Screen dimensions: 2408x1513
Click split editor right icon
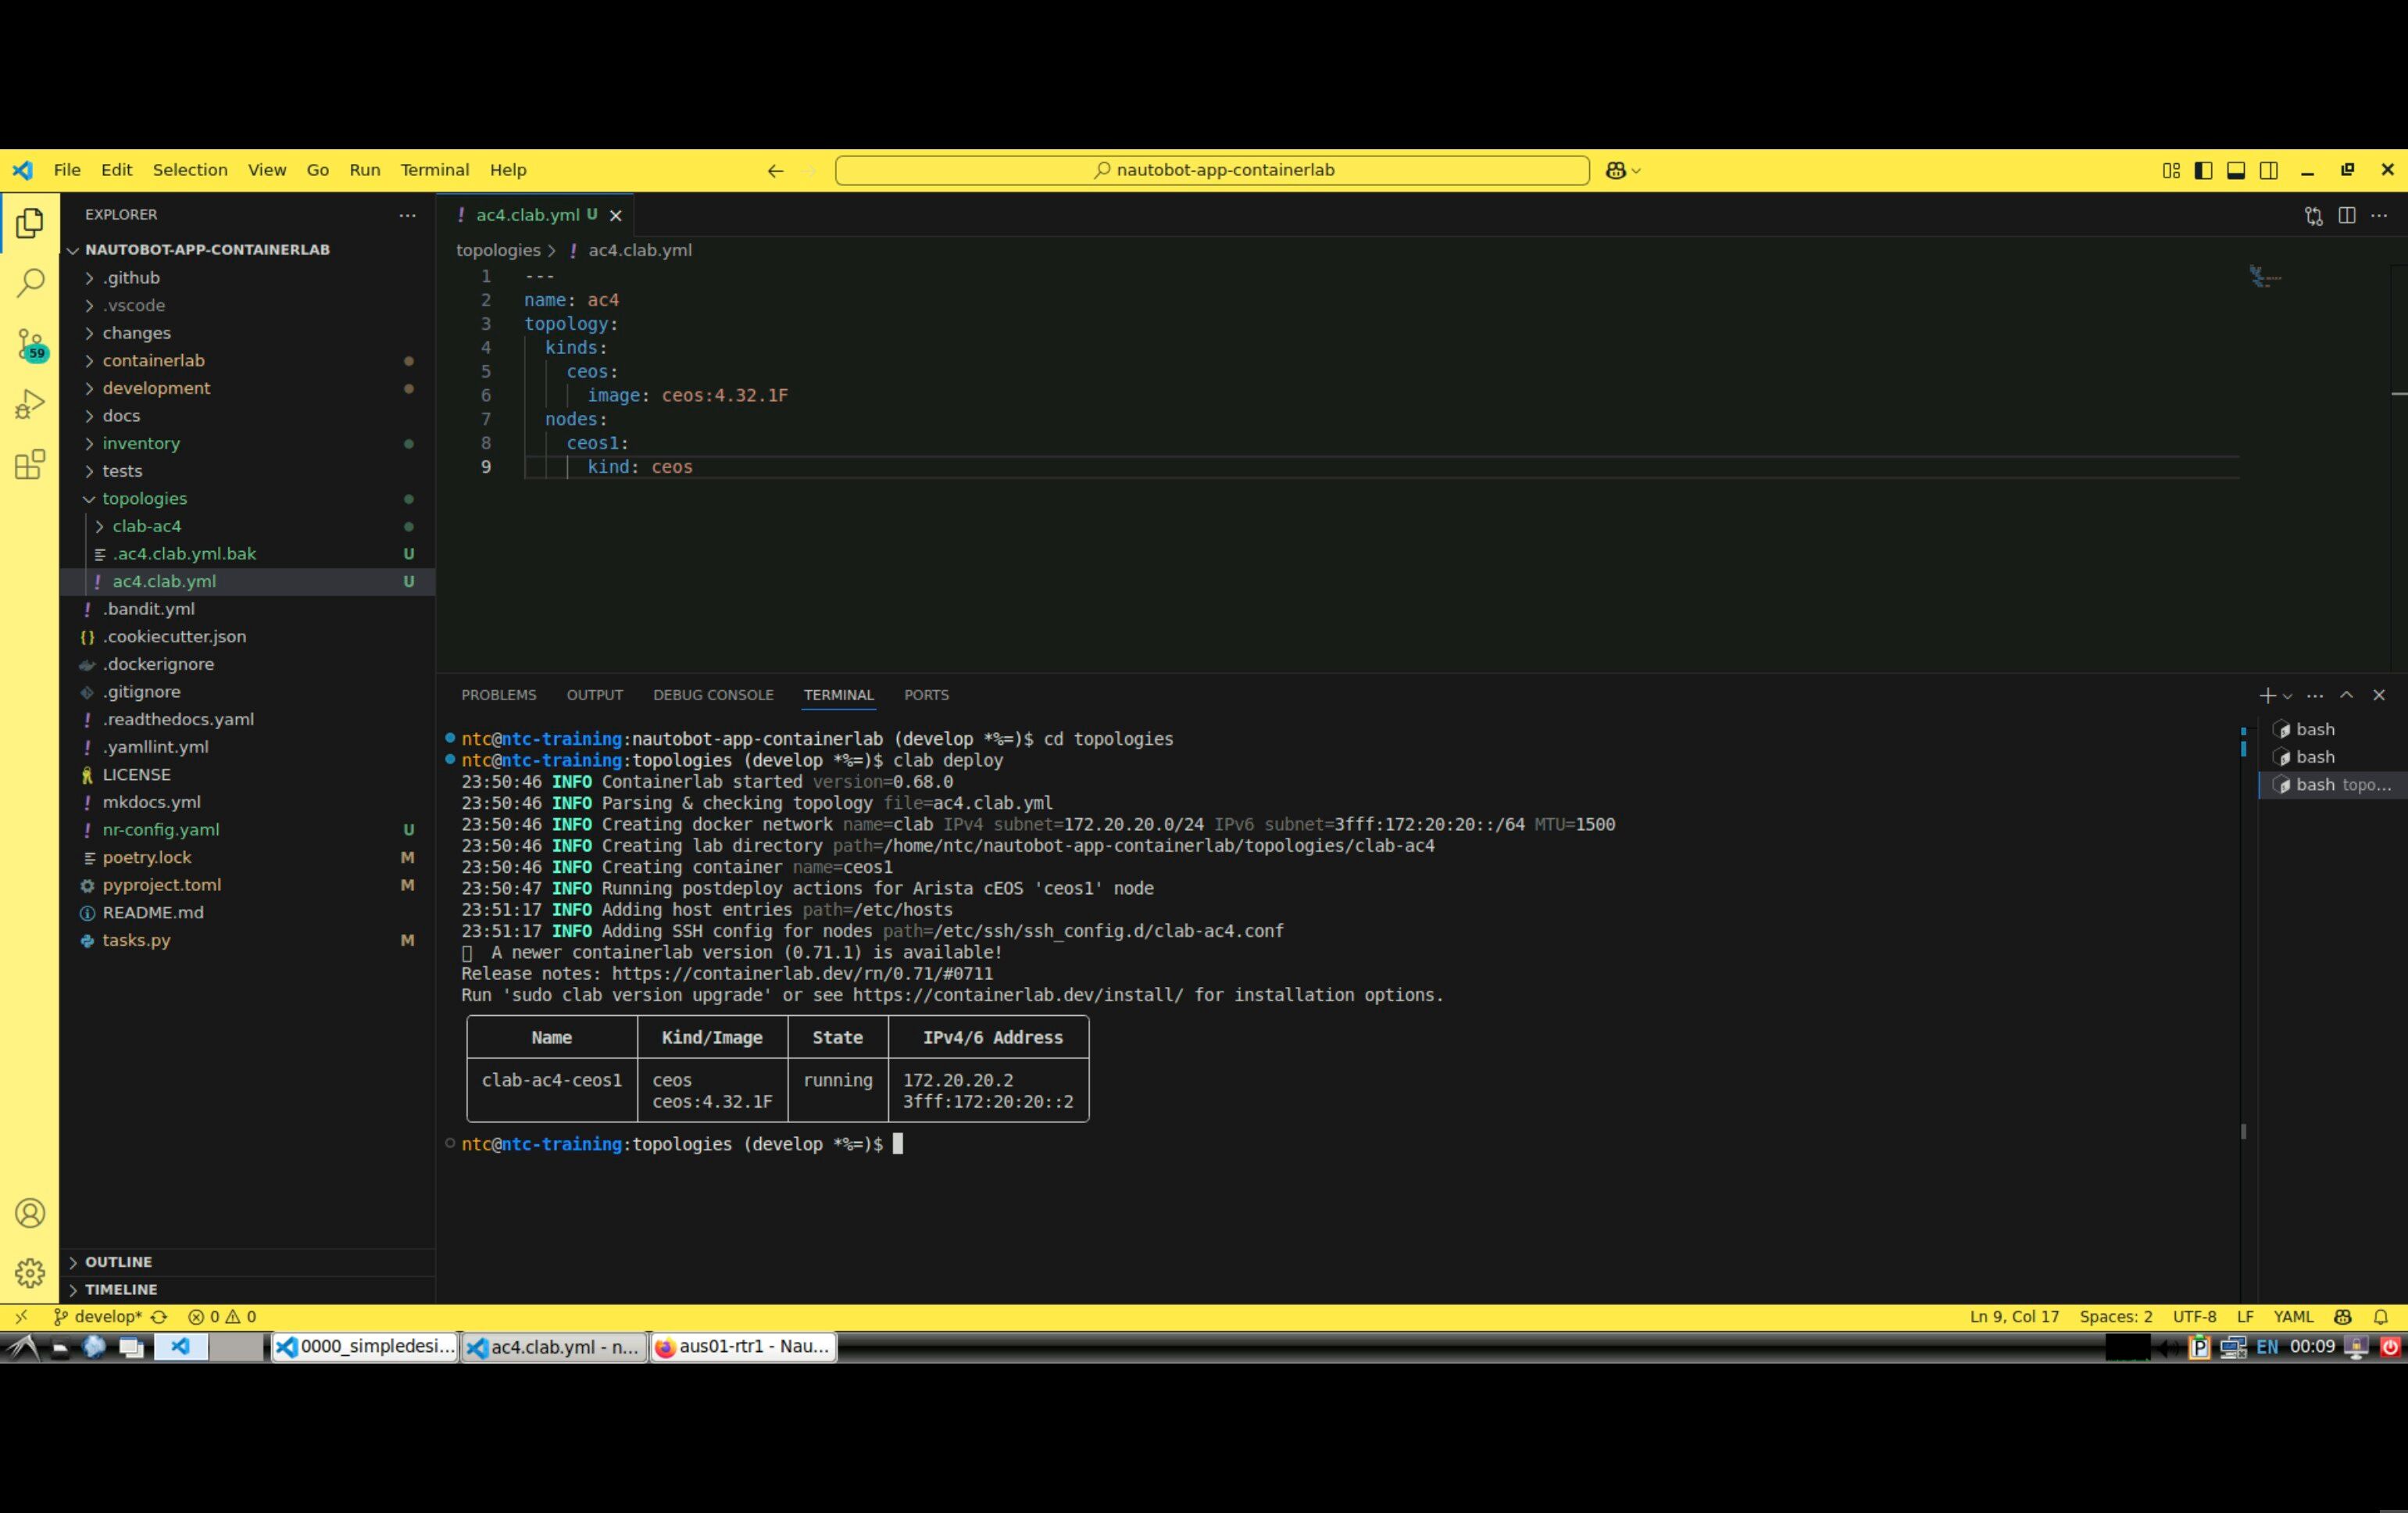(x=2346, y=215)
